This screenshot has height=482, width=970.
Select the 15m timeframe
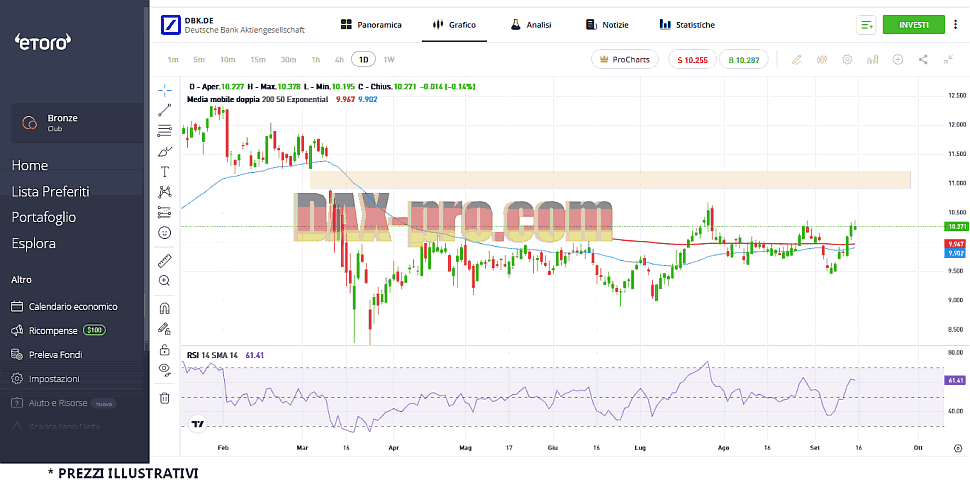pyautogui.click(x=258, y=59)
